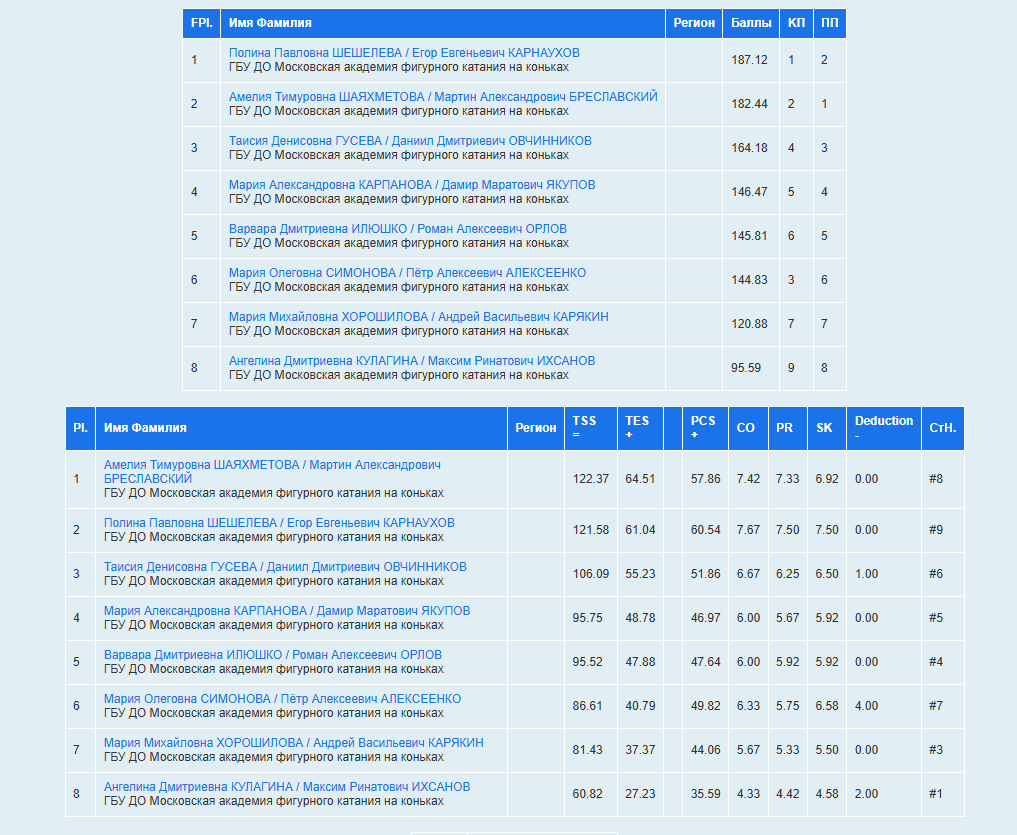This screenshot has width=1017, height=835.
Task: Select TSS value 122.37
Action: point(591,479)
